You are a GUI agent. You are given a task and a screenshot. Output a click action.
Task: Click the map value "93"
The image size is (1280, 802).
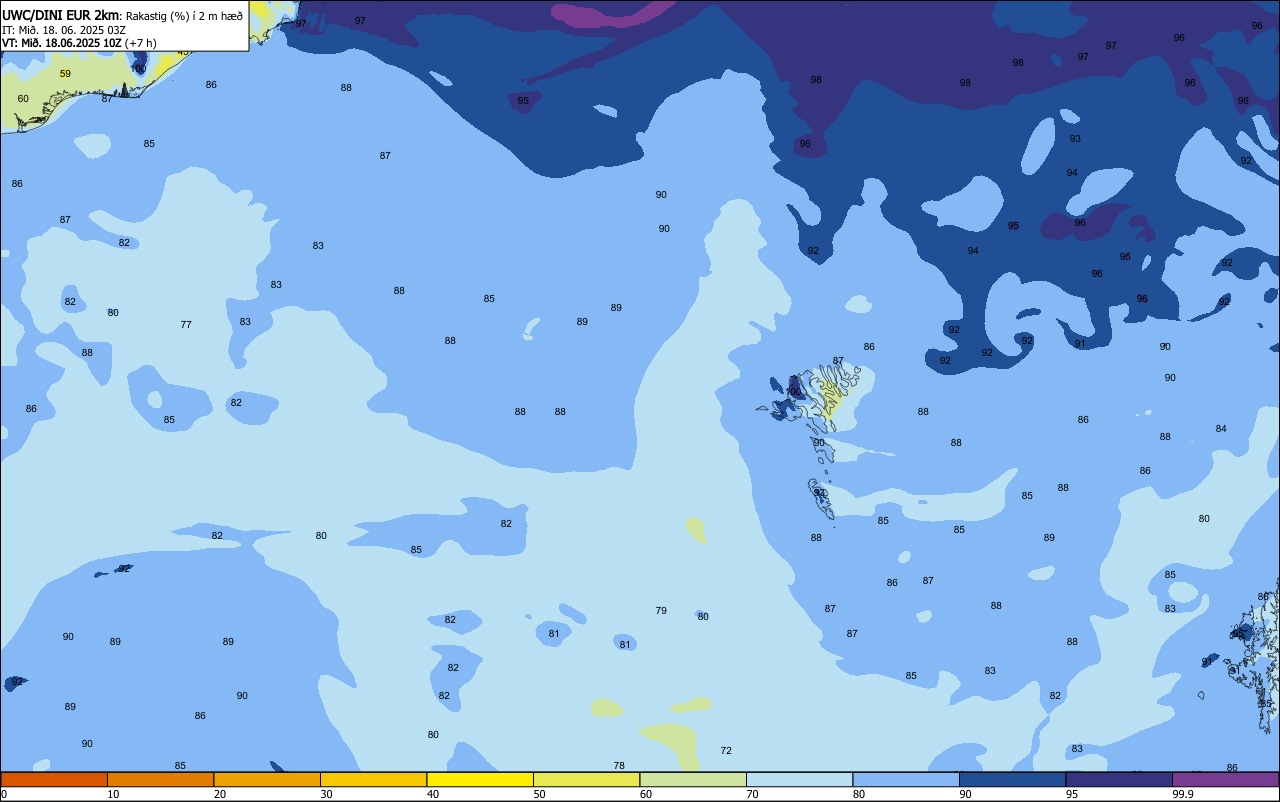click(x=1075, y=139)
